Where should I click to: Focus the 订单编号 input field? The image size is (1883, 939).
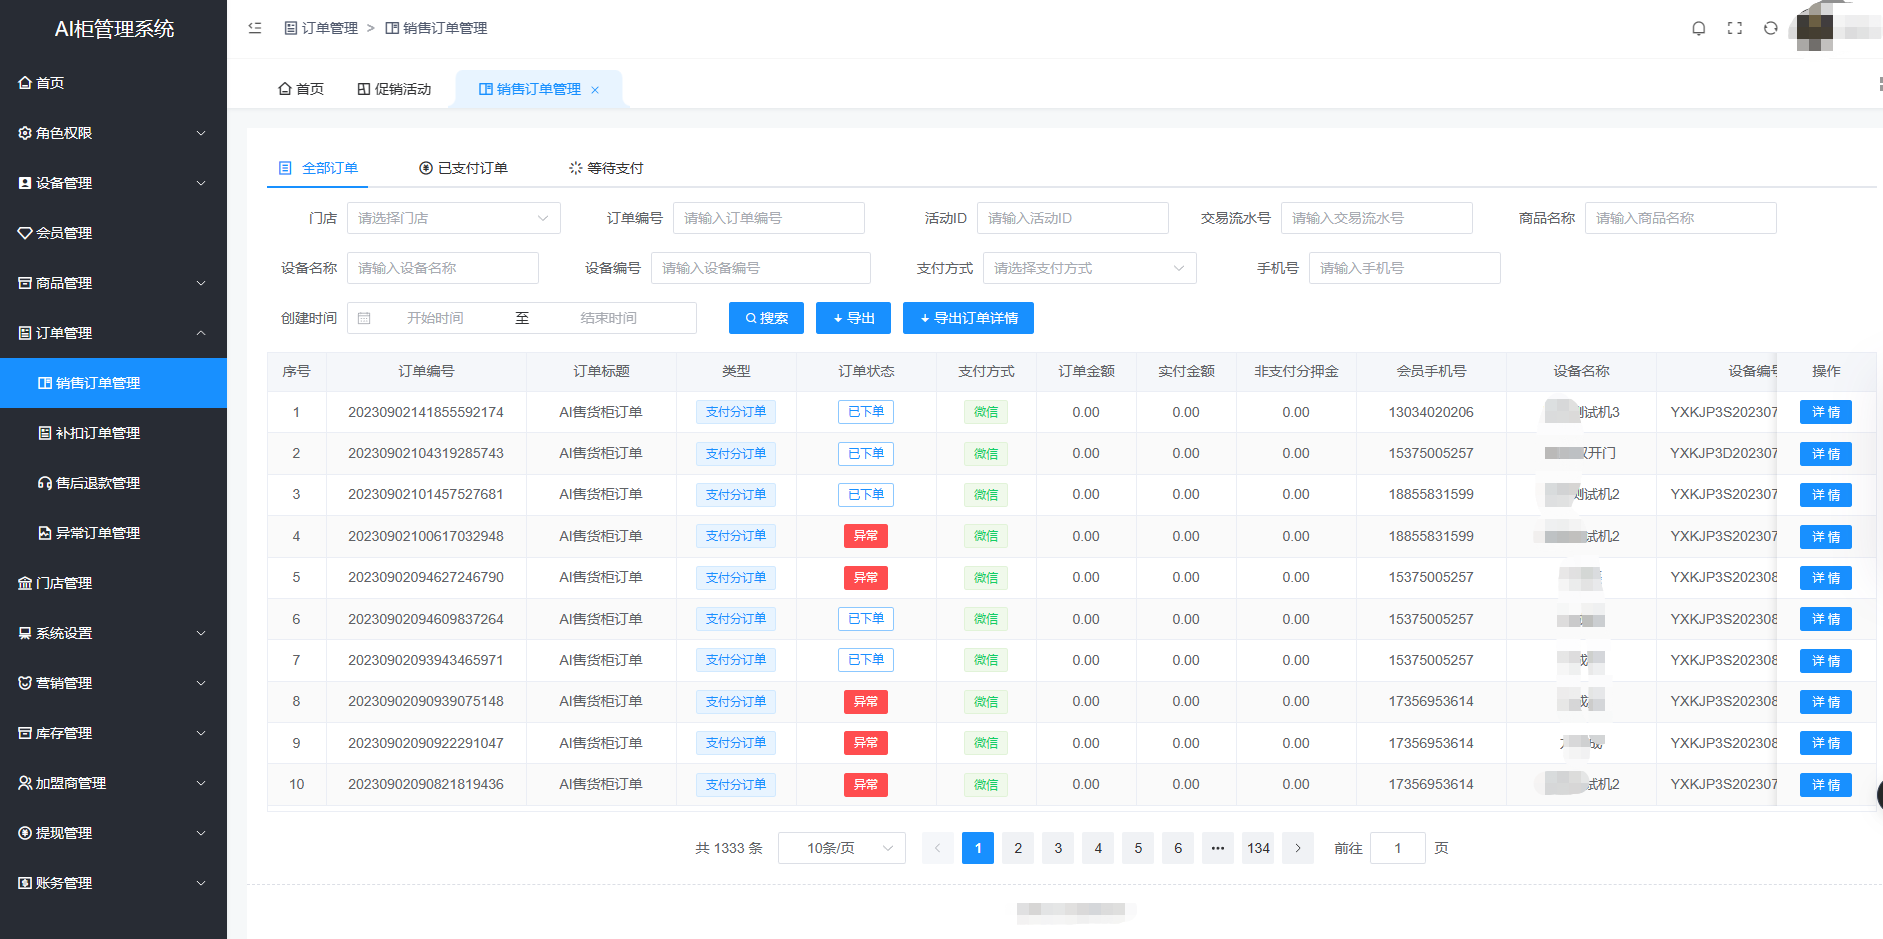tap(769, 218)
